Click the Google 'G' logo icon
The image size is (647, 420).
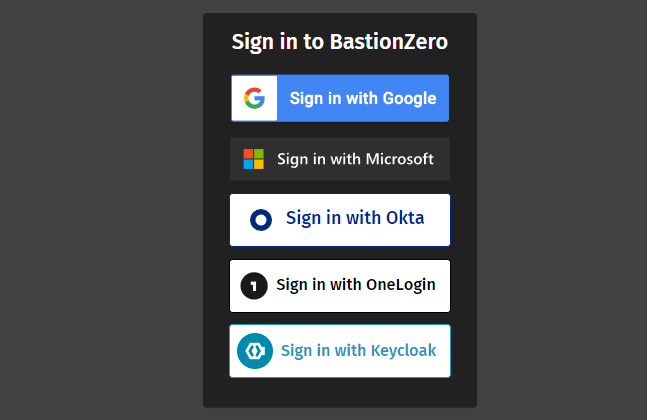point(254,98)
